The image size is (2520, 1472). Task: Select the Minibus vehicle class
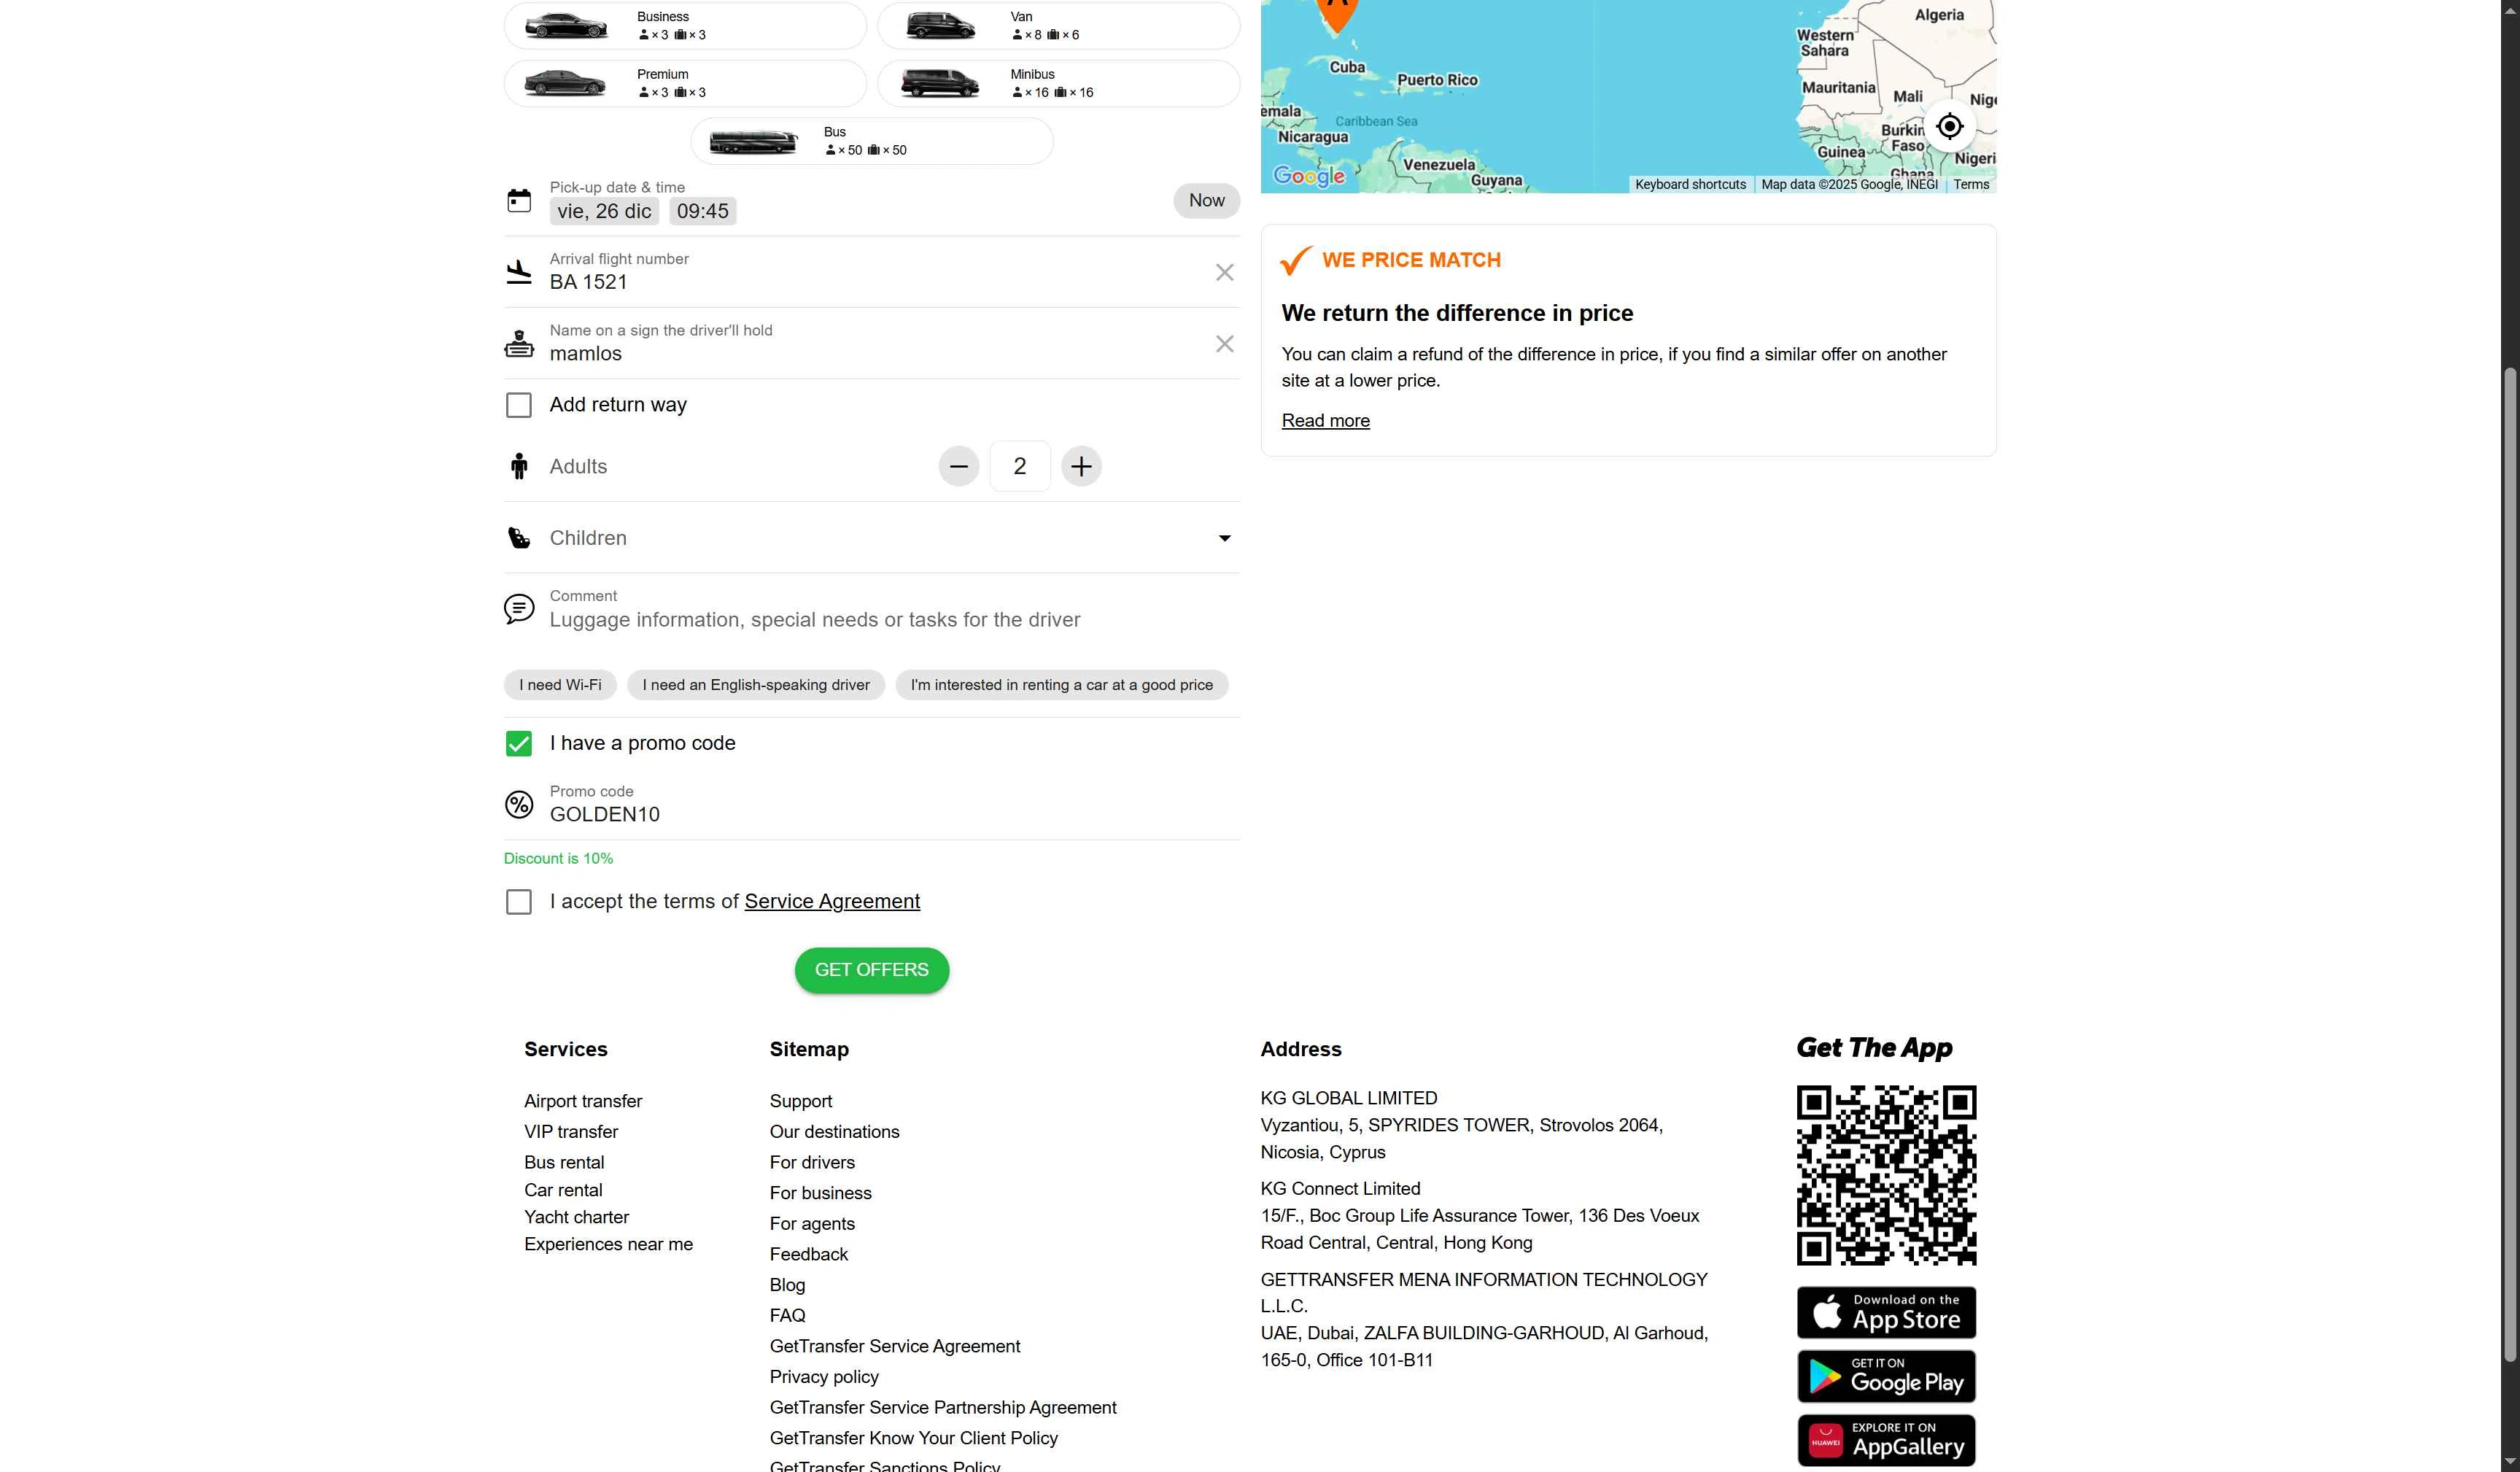click(x=1058, y=83)
